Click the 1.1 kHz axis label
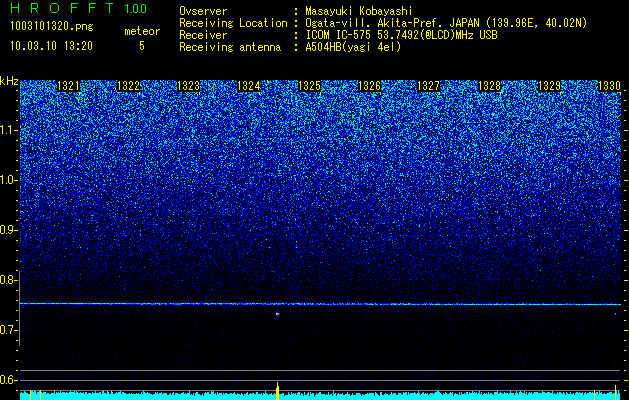This screenshot has width=629, height=400. 7,130
